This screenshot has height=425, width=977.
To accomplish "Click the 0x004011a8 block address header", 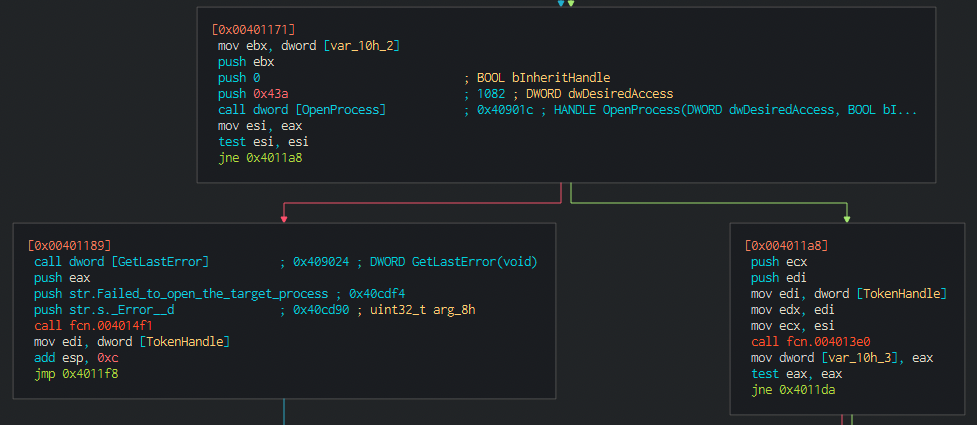I will point(786,245).
